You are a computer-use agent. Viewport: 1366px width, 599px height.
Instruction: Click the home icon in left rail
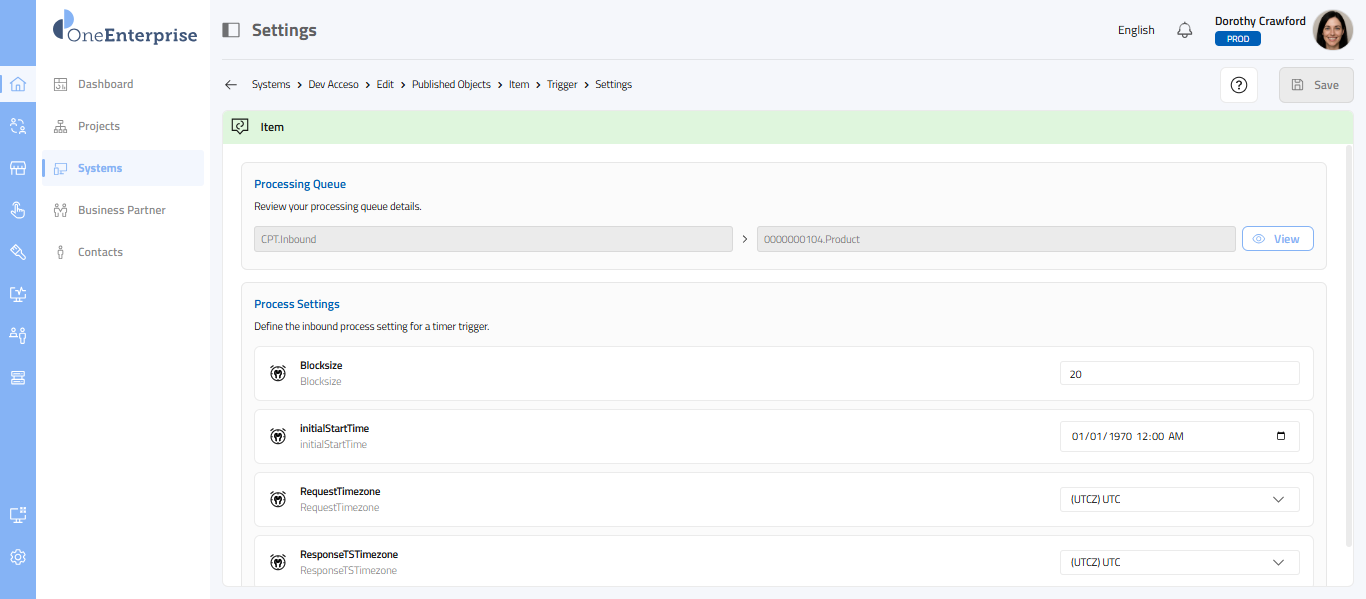18,84
